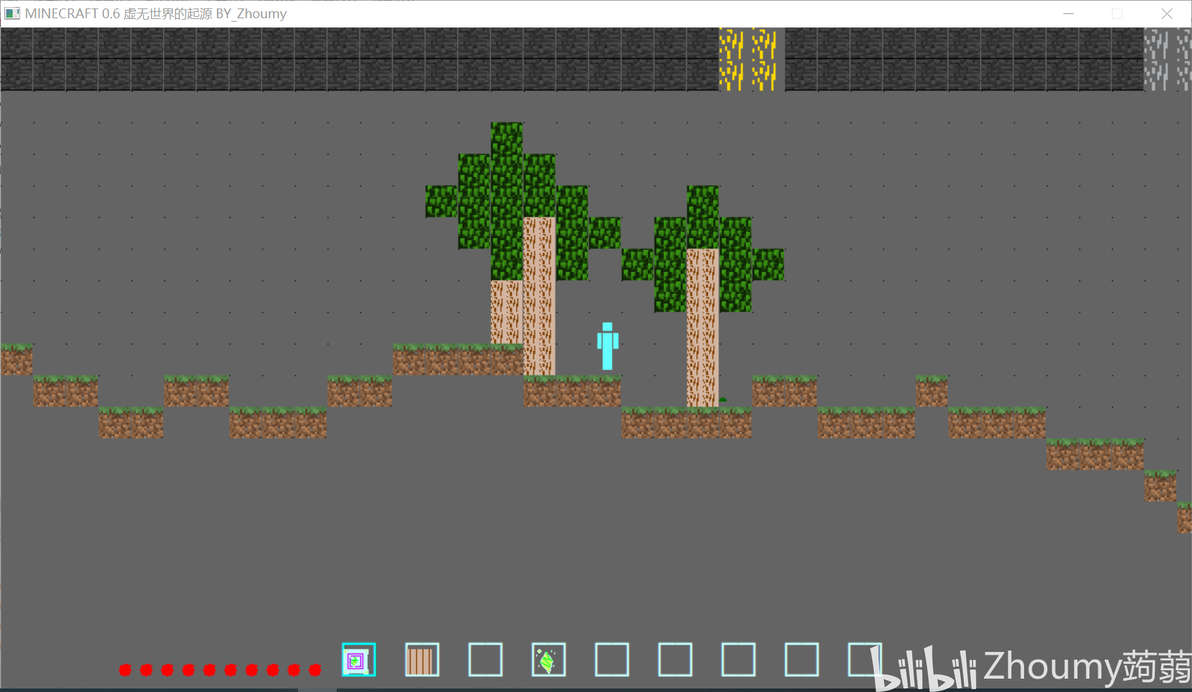Click the tall trunk of the left tree
This screenshot has height=692, width=1192.
[x=539, y=297]
